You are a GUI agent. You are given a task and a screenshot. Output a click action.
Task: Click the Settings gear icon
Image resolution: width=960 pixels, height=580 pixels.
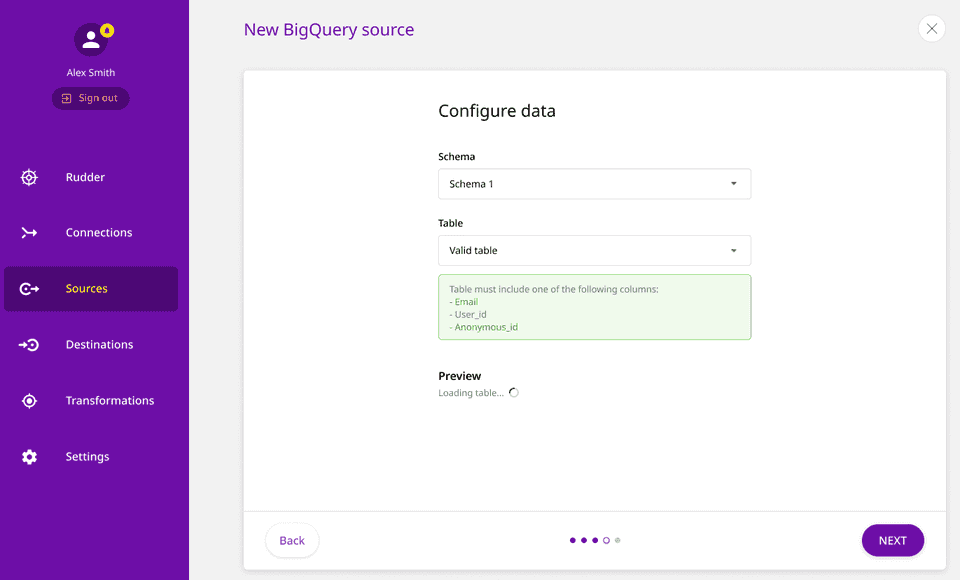click(29, 457)
